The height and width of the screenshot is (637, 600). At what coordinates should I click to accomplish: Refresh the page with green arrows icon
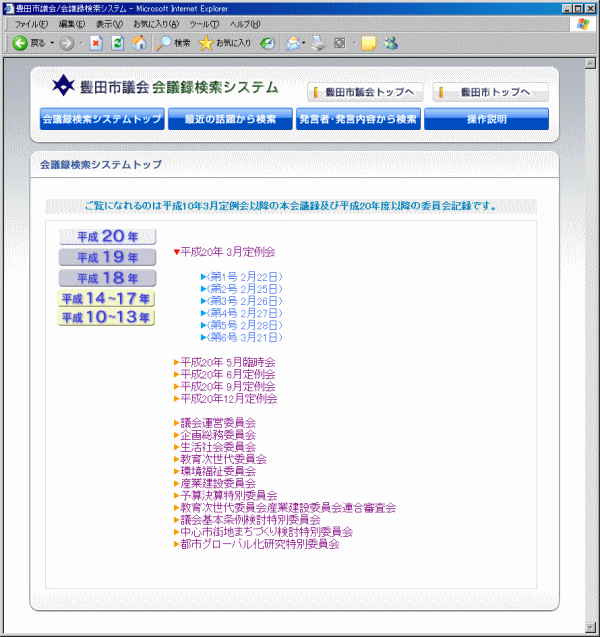tap(117, 43)
